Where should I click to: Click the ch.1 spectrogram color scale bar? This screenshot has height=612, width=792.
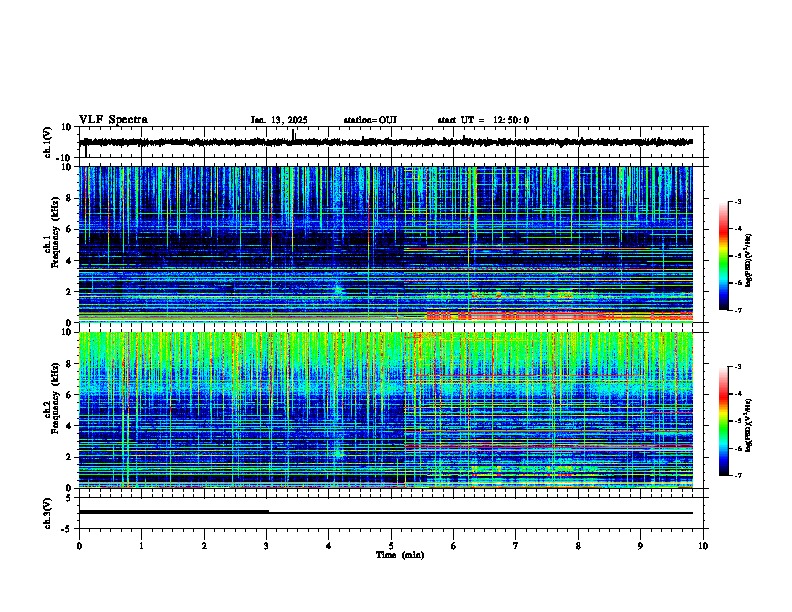click(723, 256)
